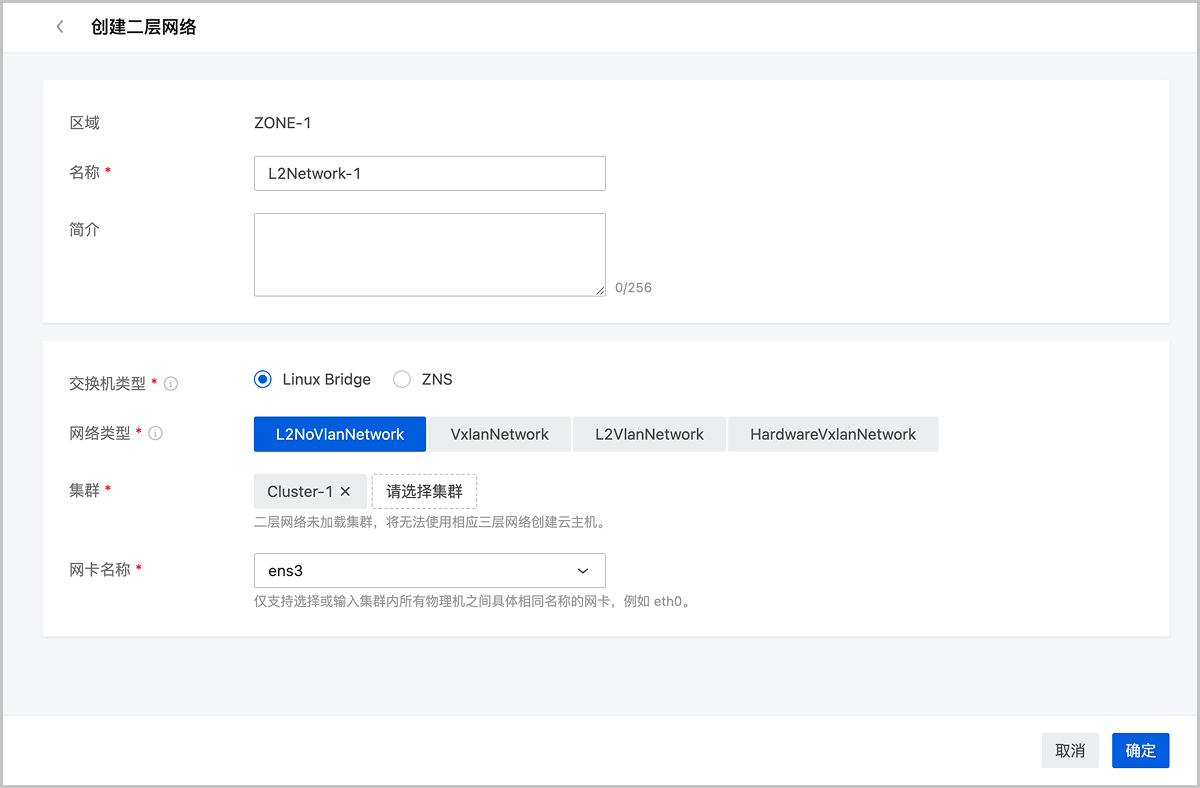This screenshot has width=1200, height=788.
Task: Choose the VxlanNetwork network type
Action: click(x=500, y=434)
